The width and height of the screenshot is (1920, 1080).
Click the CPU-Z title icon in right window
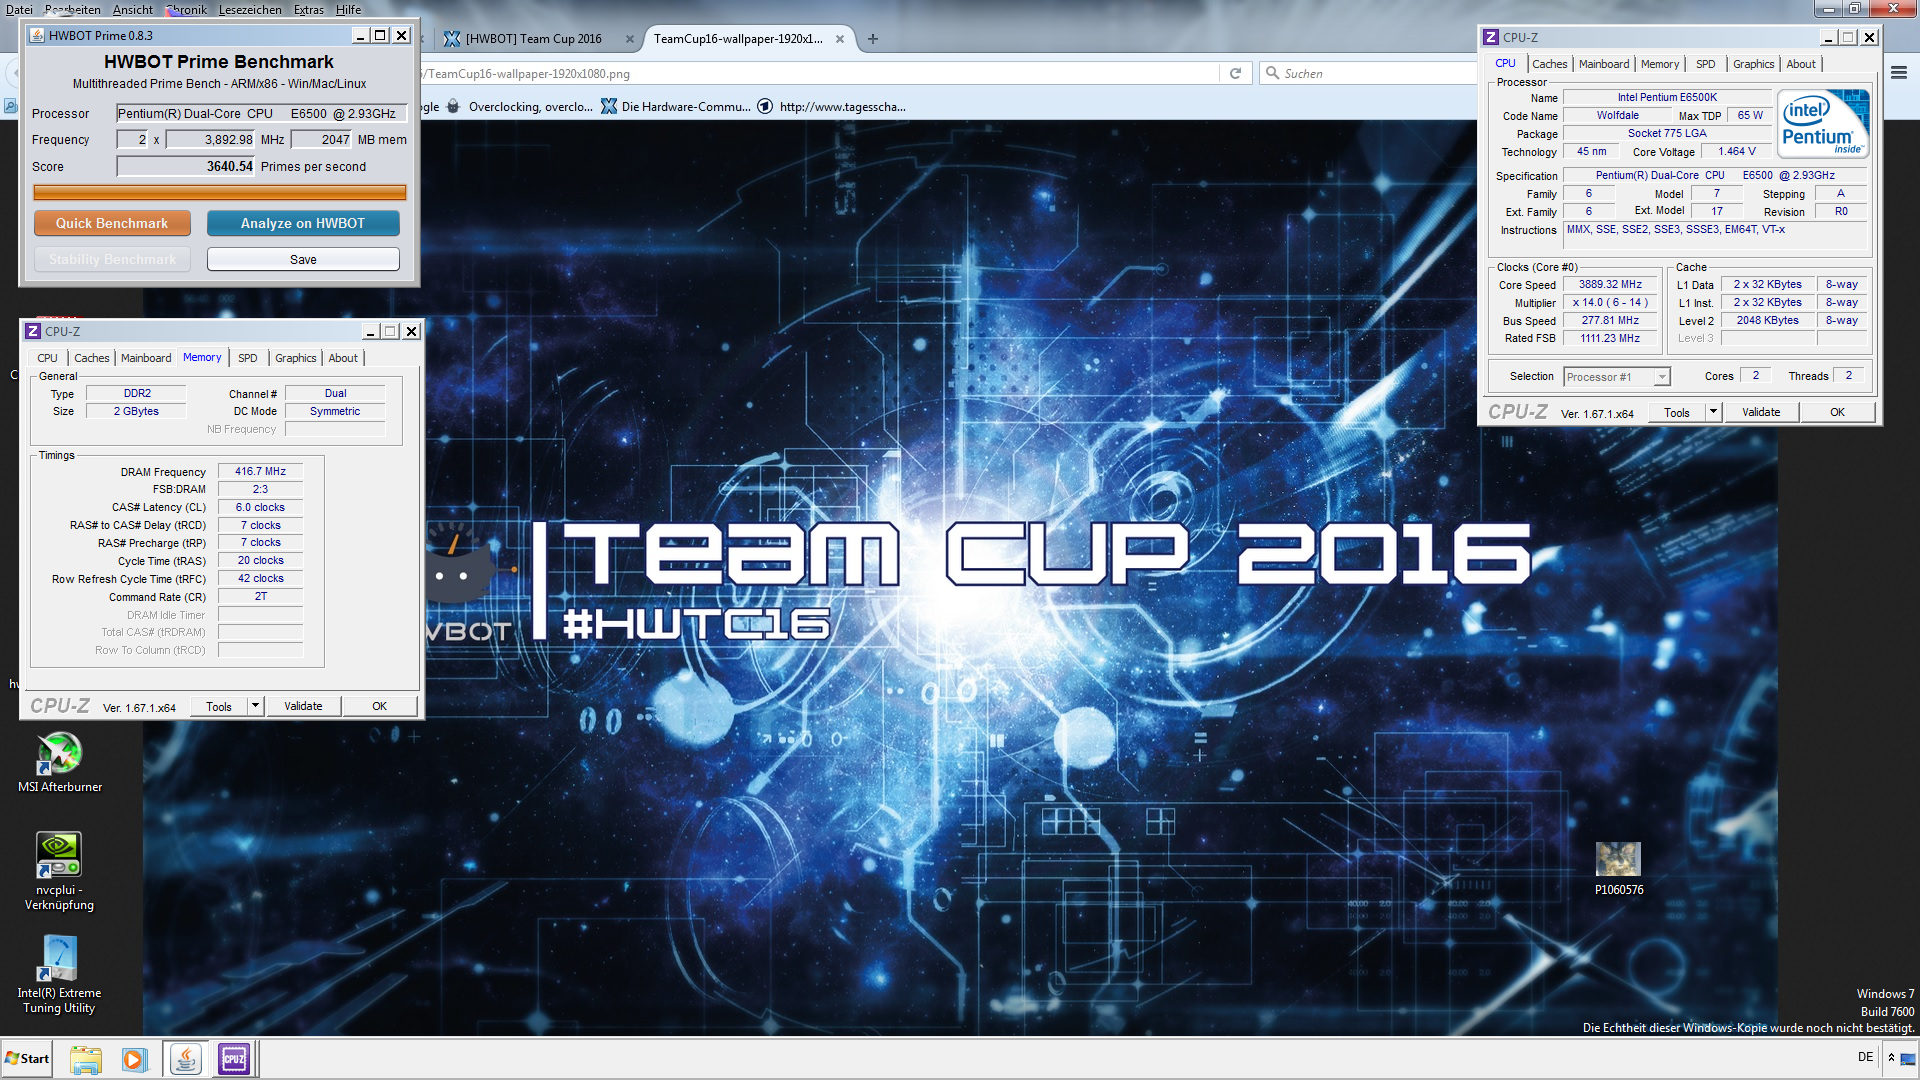1491,37
